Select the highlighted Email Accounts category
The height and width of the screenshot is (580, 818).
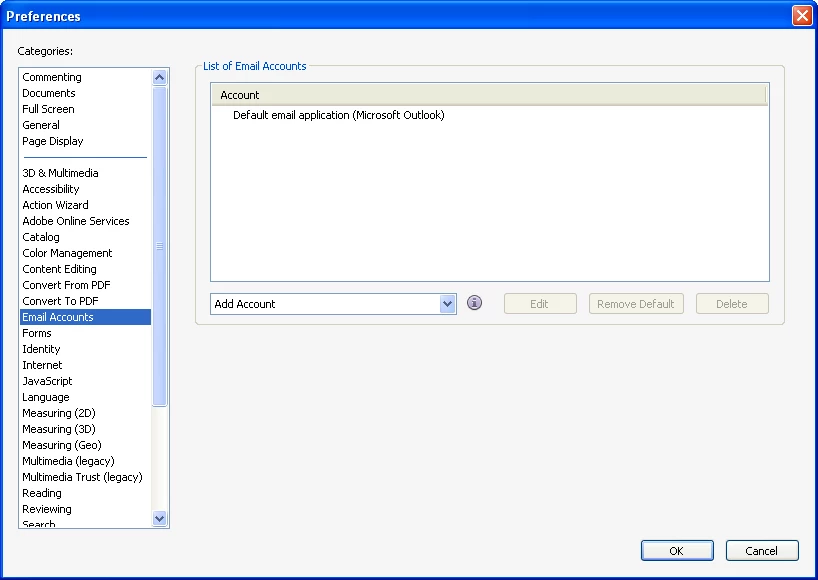[x=86, y=317]
